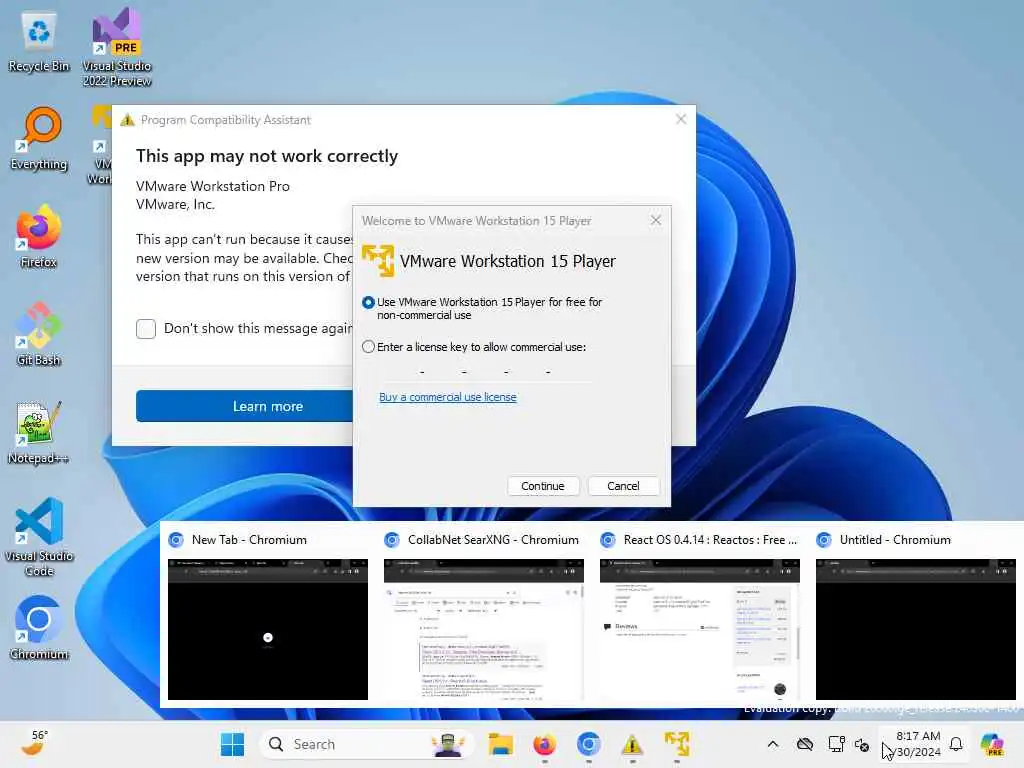Show hidden system tray icons

coord(773,744)
